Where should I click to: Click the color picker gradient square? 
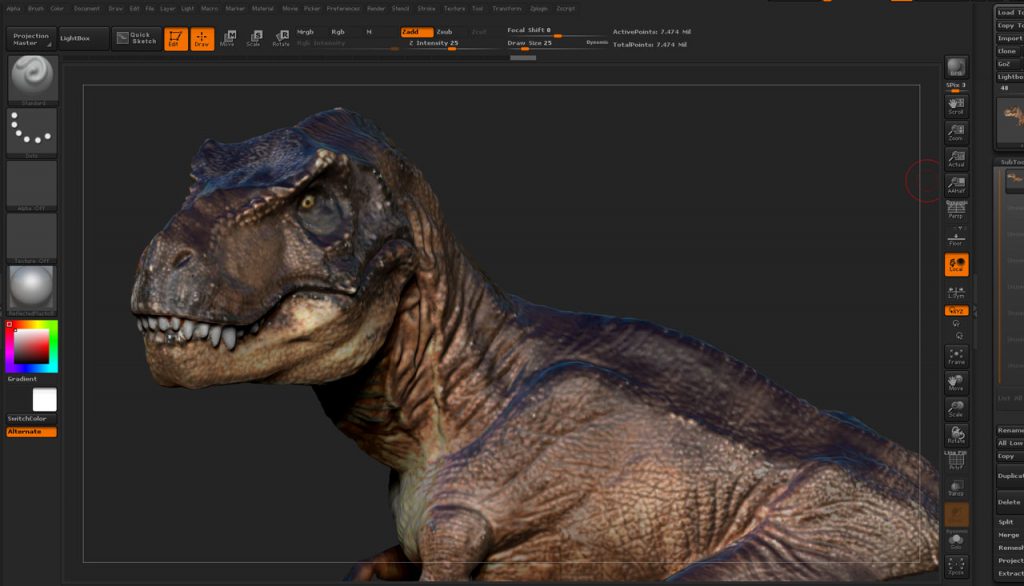pyautogui.click(x=31, y=346)
